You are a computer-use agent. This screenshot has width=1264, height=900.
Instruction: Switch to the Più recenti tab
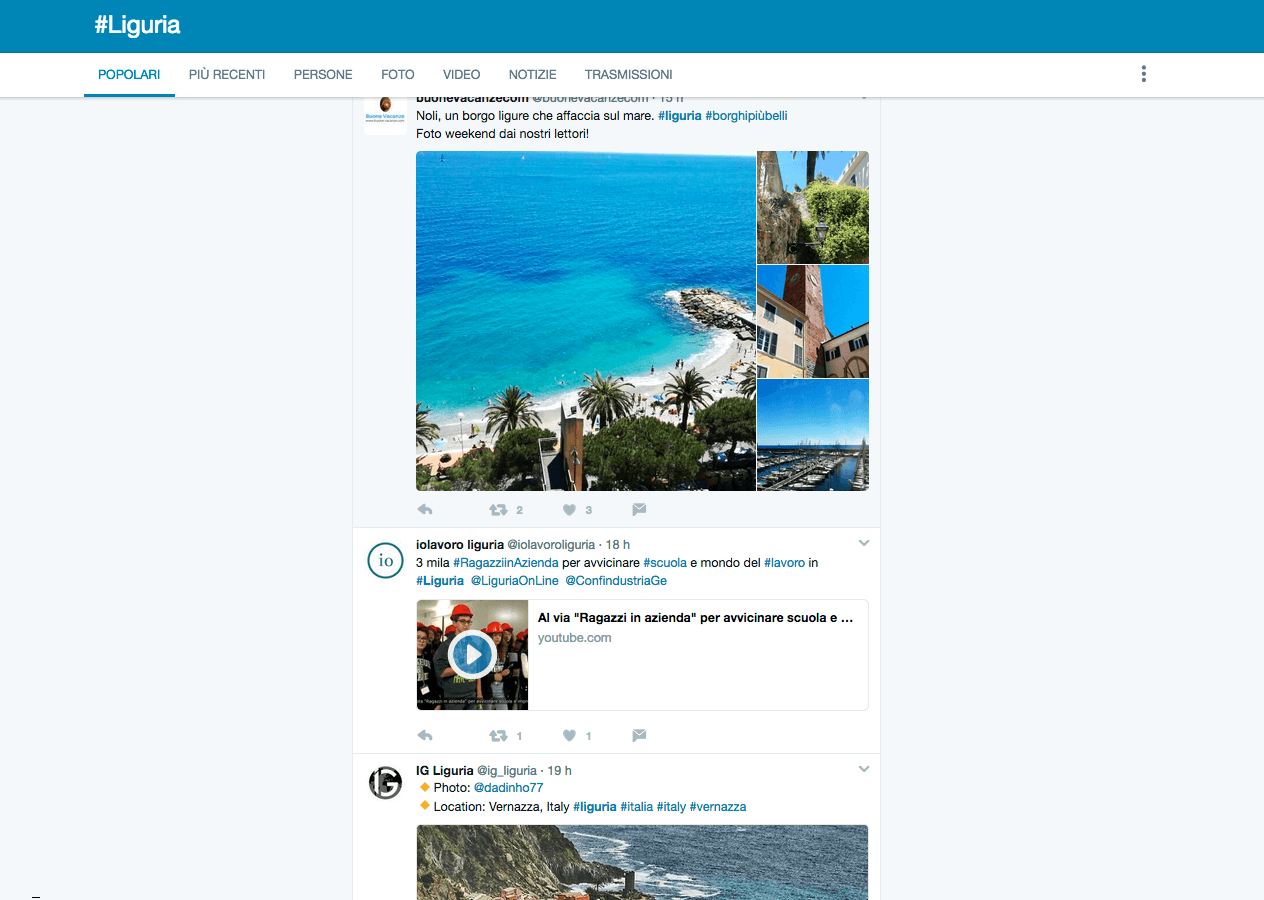coord(227,75)
